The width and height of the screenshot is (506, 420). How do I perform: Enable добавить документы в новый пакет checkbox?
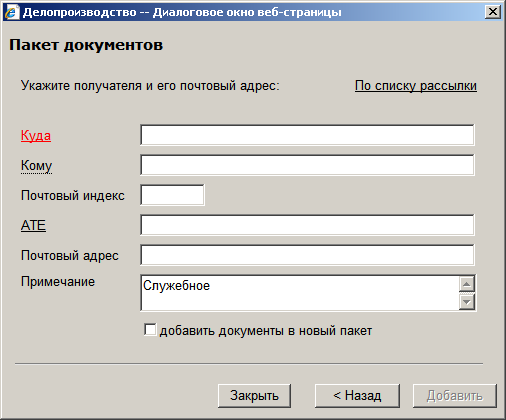(x=150, y=330)
